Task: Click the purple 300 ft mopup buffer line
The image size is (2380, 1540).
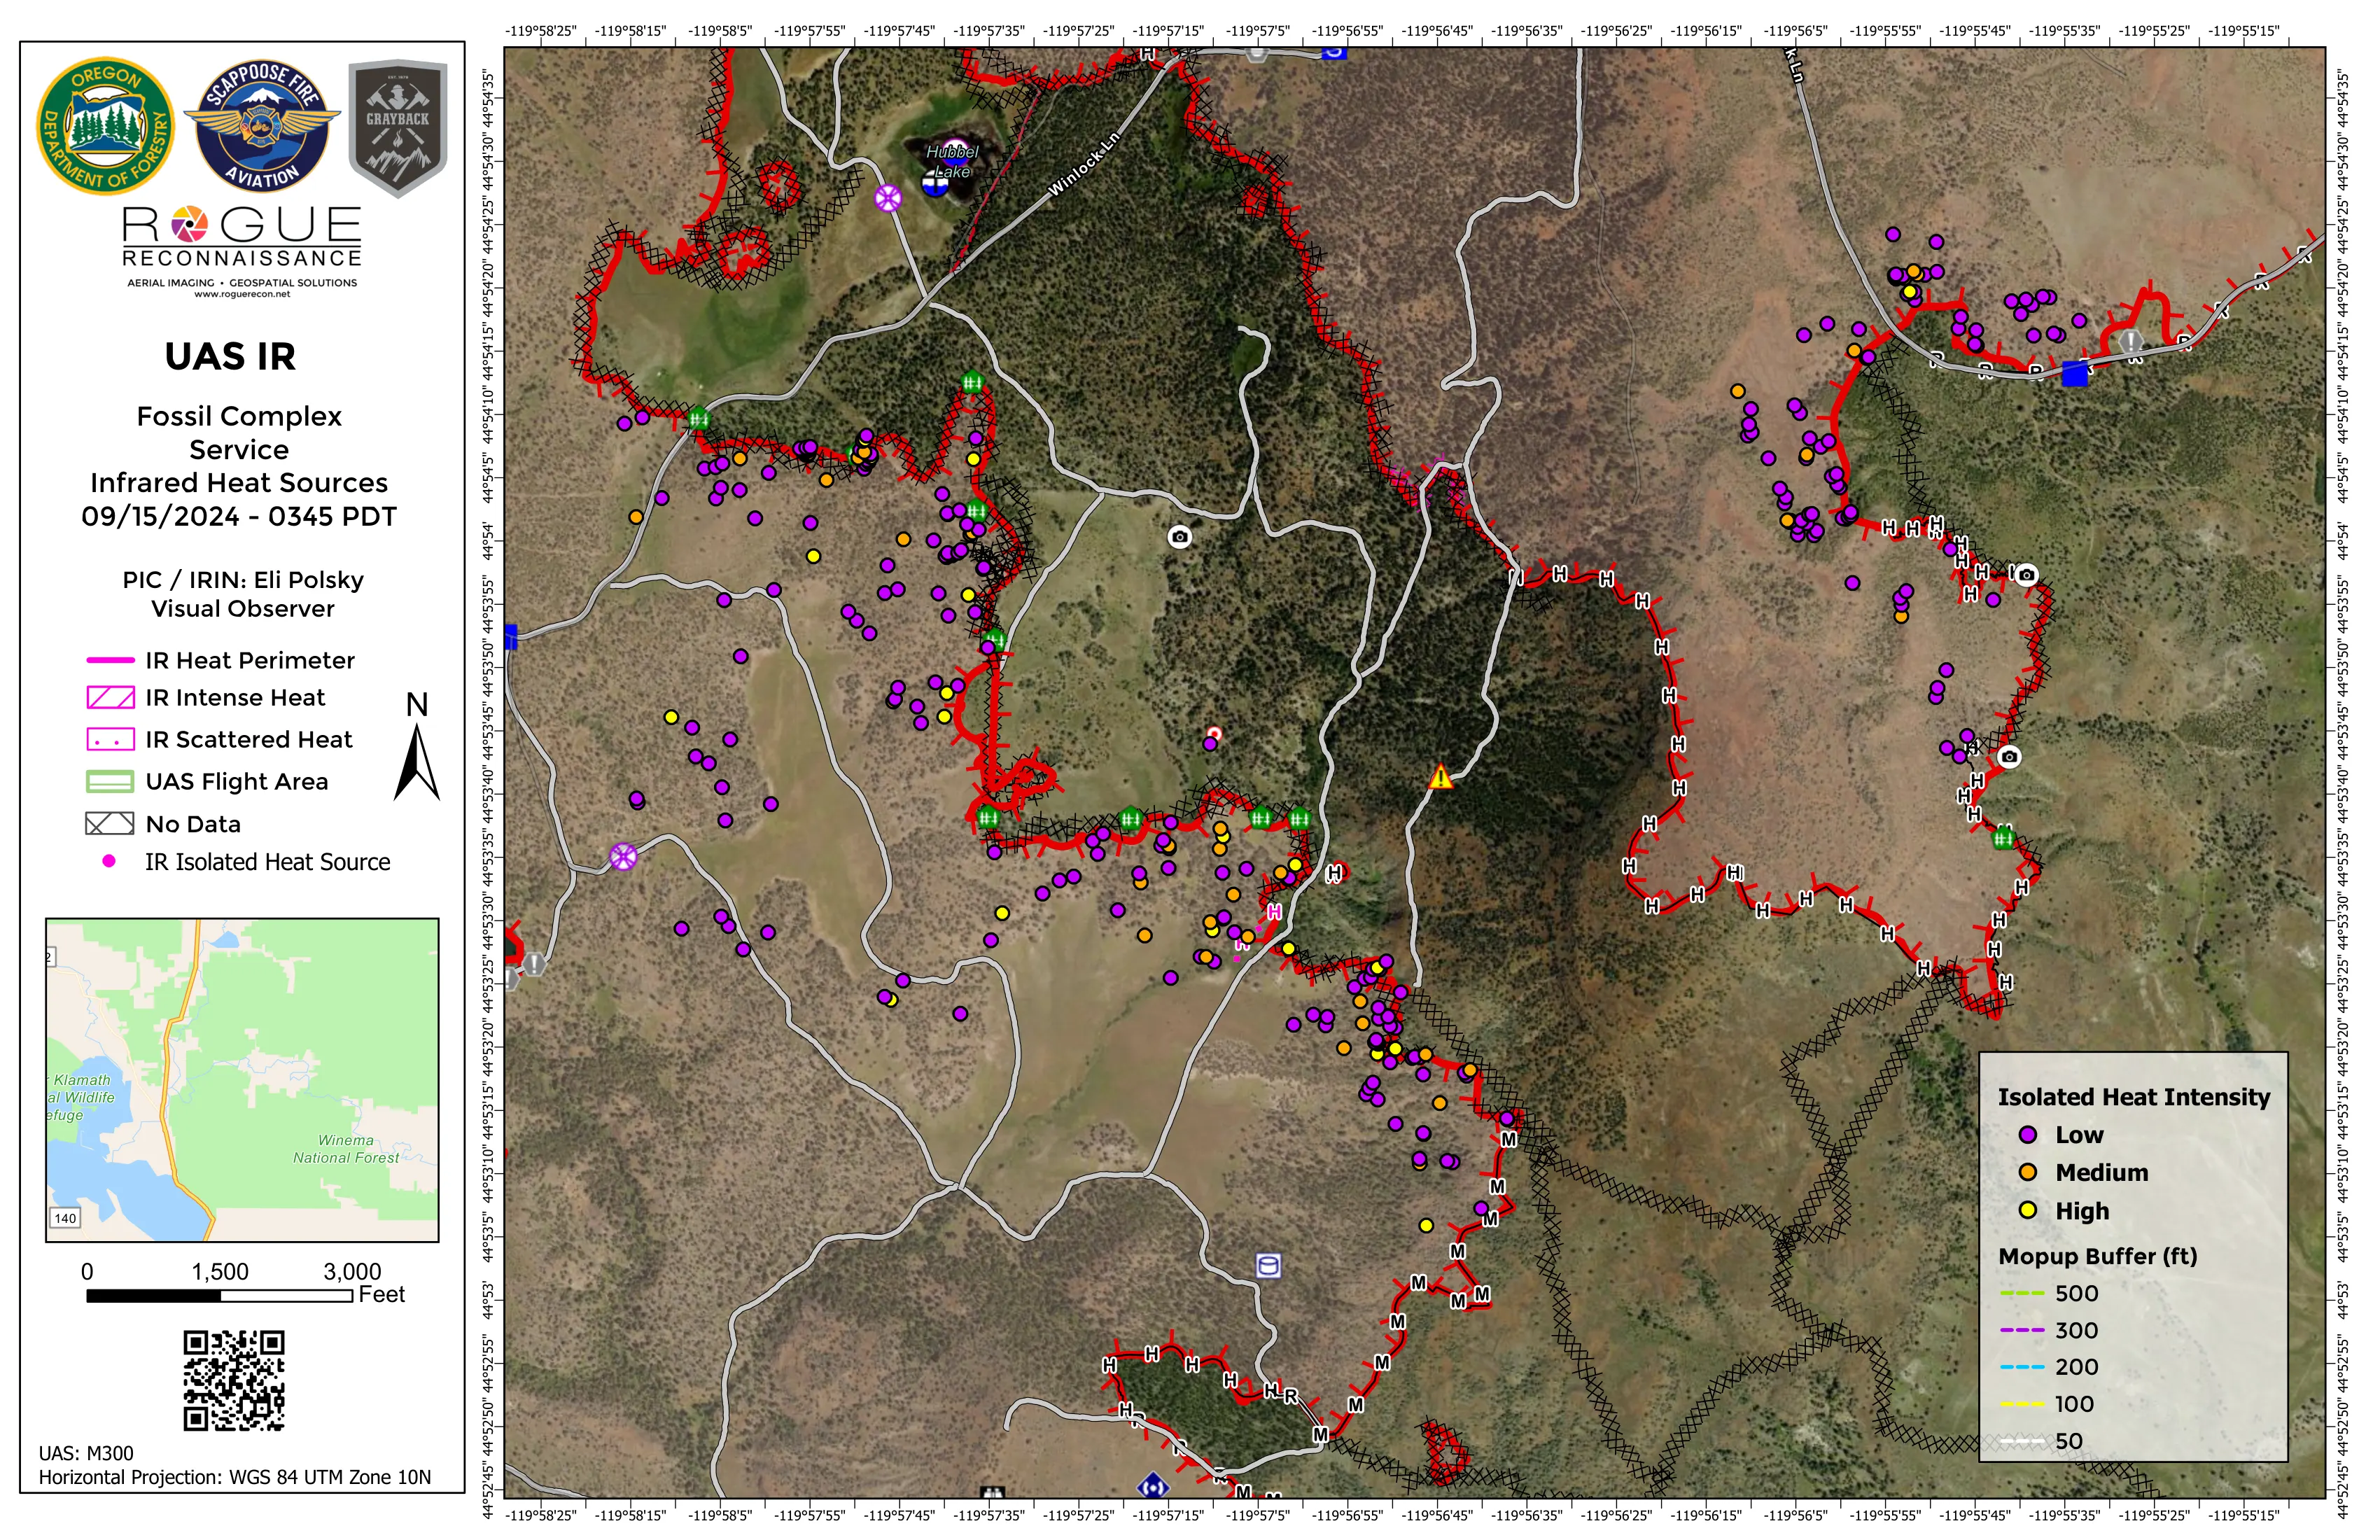Action: point(2022,1331)
